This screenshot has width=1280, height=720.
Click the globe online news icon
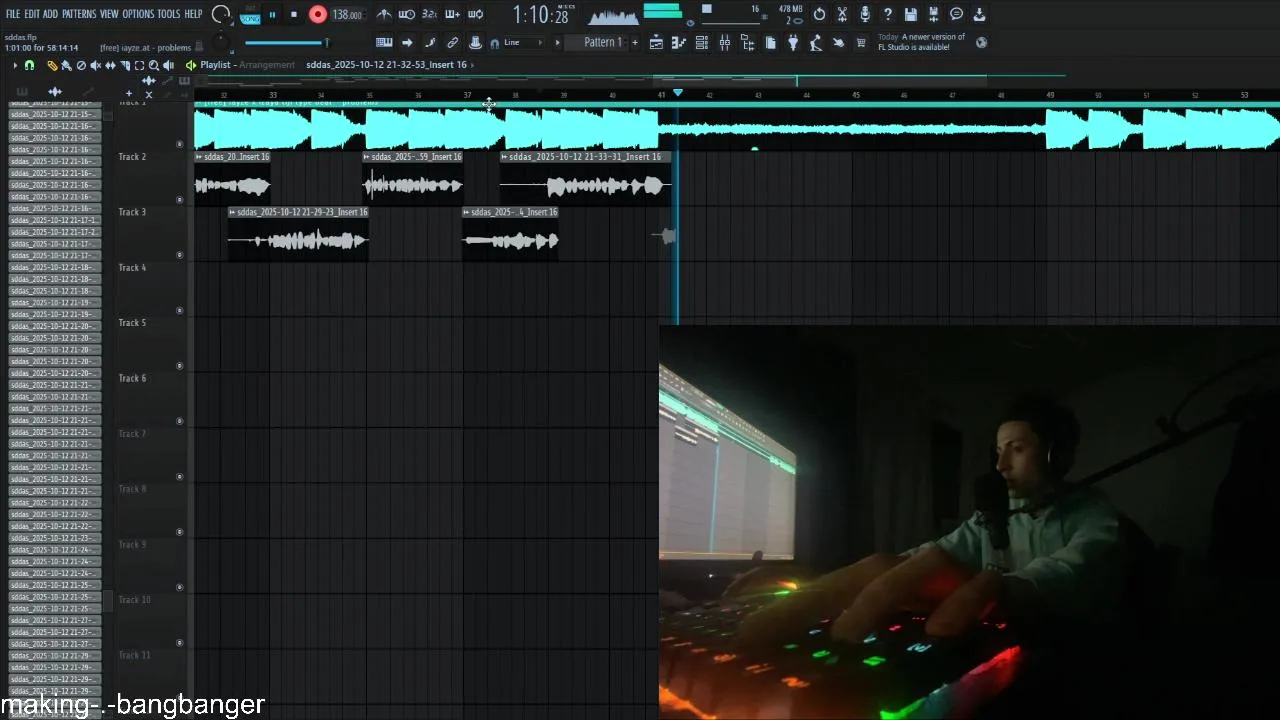point(981,42)
